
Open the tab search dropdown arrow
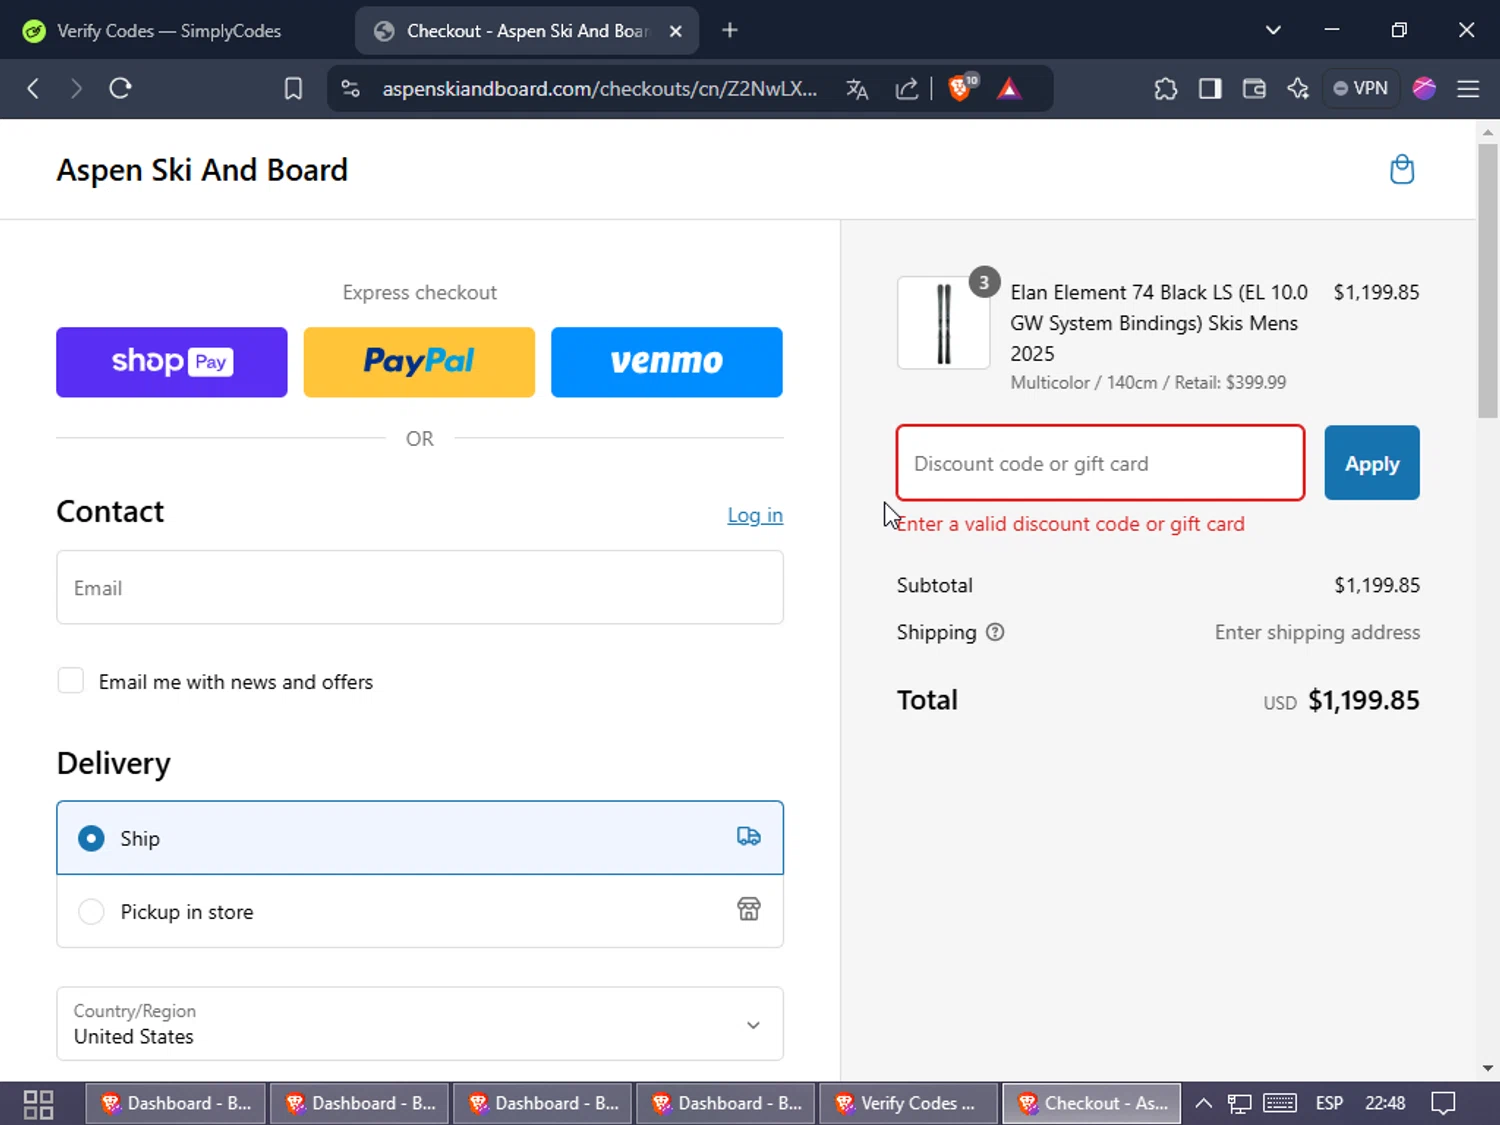1273,31
